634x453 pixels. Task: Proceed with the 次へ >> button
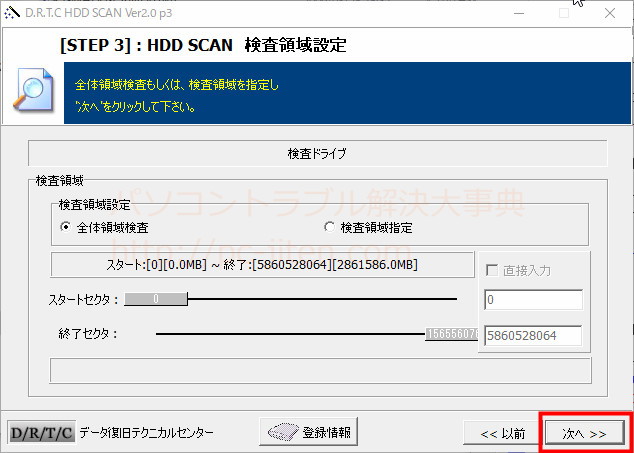pyautogui.click(x=584, y=434)
